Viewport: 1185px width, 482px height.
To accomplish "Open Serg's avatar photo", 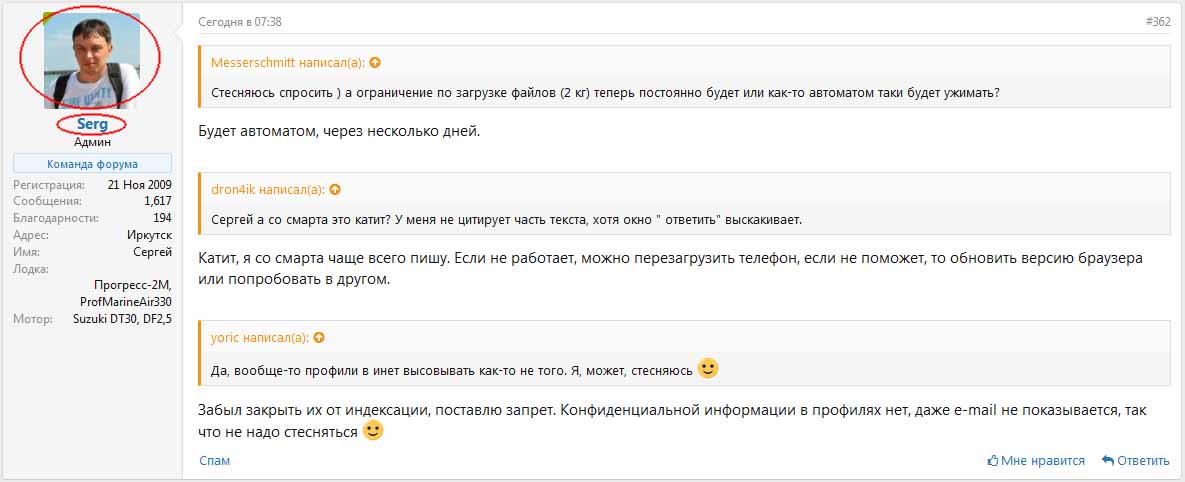I will [91, 59].
